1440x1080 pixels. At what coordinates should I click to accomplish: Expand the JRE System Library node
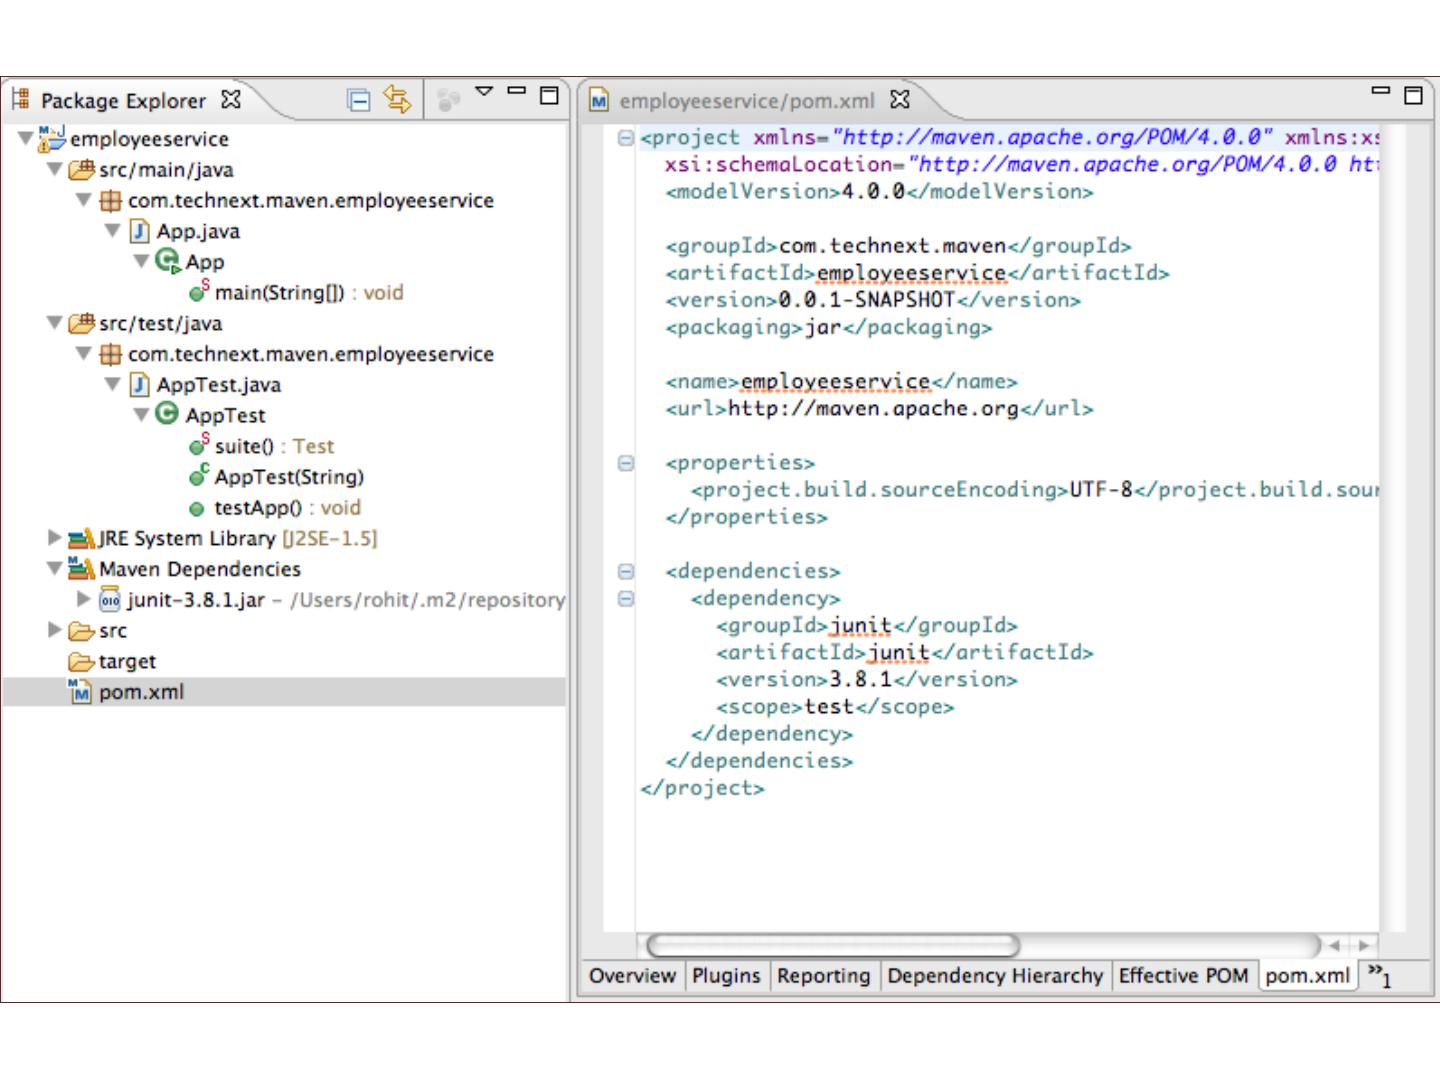click(x=54, y=538)
